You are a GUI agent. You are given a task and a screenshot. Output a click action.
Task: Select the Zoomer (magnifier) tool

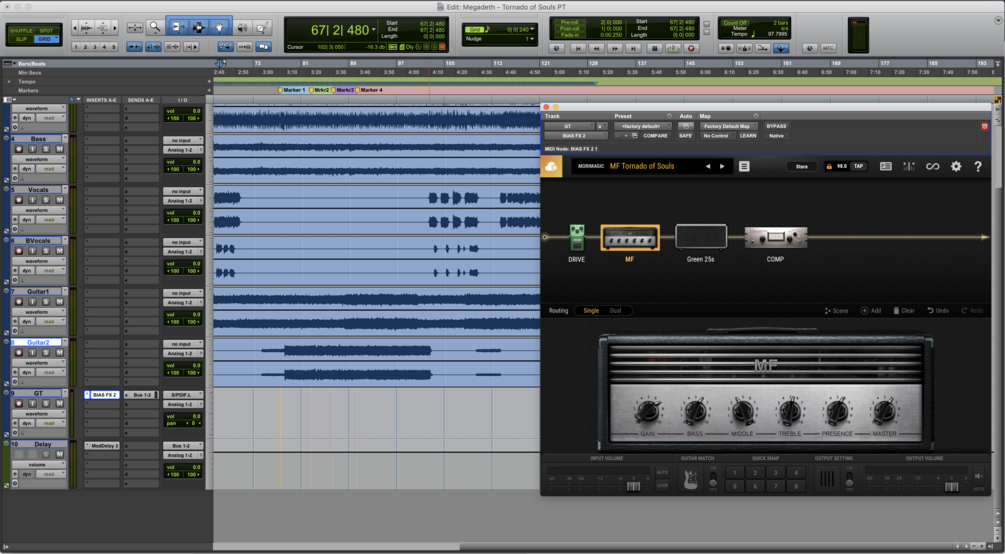click(154, 28)
